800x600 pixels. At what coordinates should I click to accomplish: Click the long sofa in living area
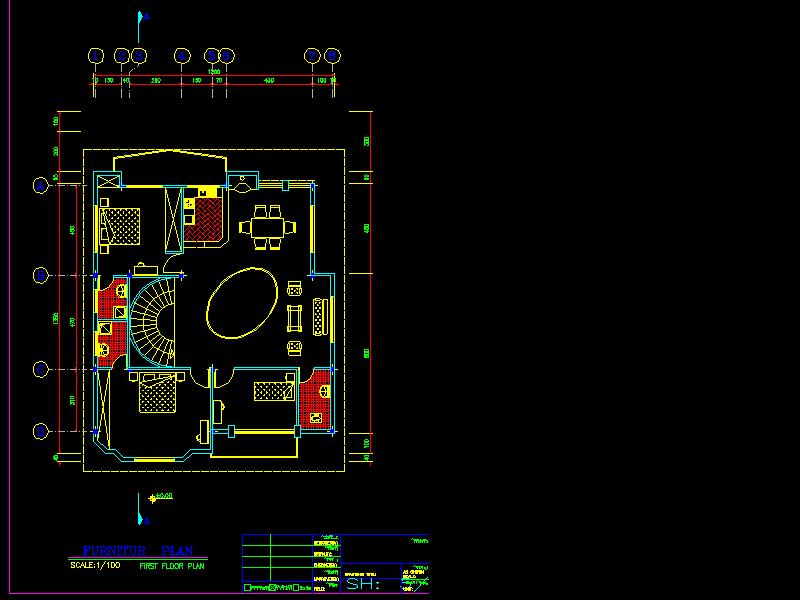pos(320,317)
